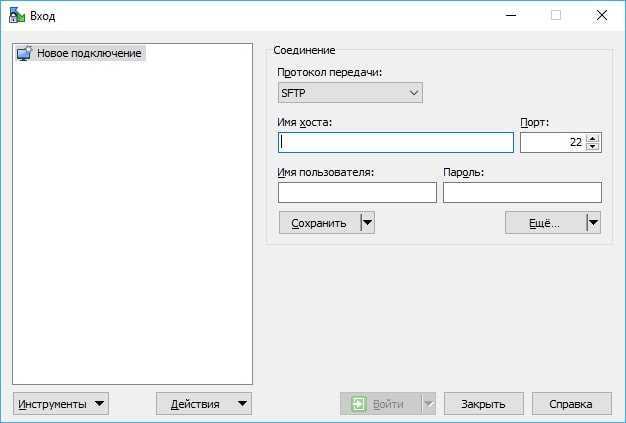Click the Закрыть button
Image resolution: width=626 pixels, height=423 pixels.
click(483, 404)
